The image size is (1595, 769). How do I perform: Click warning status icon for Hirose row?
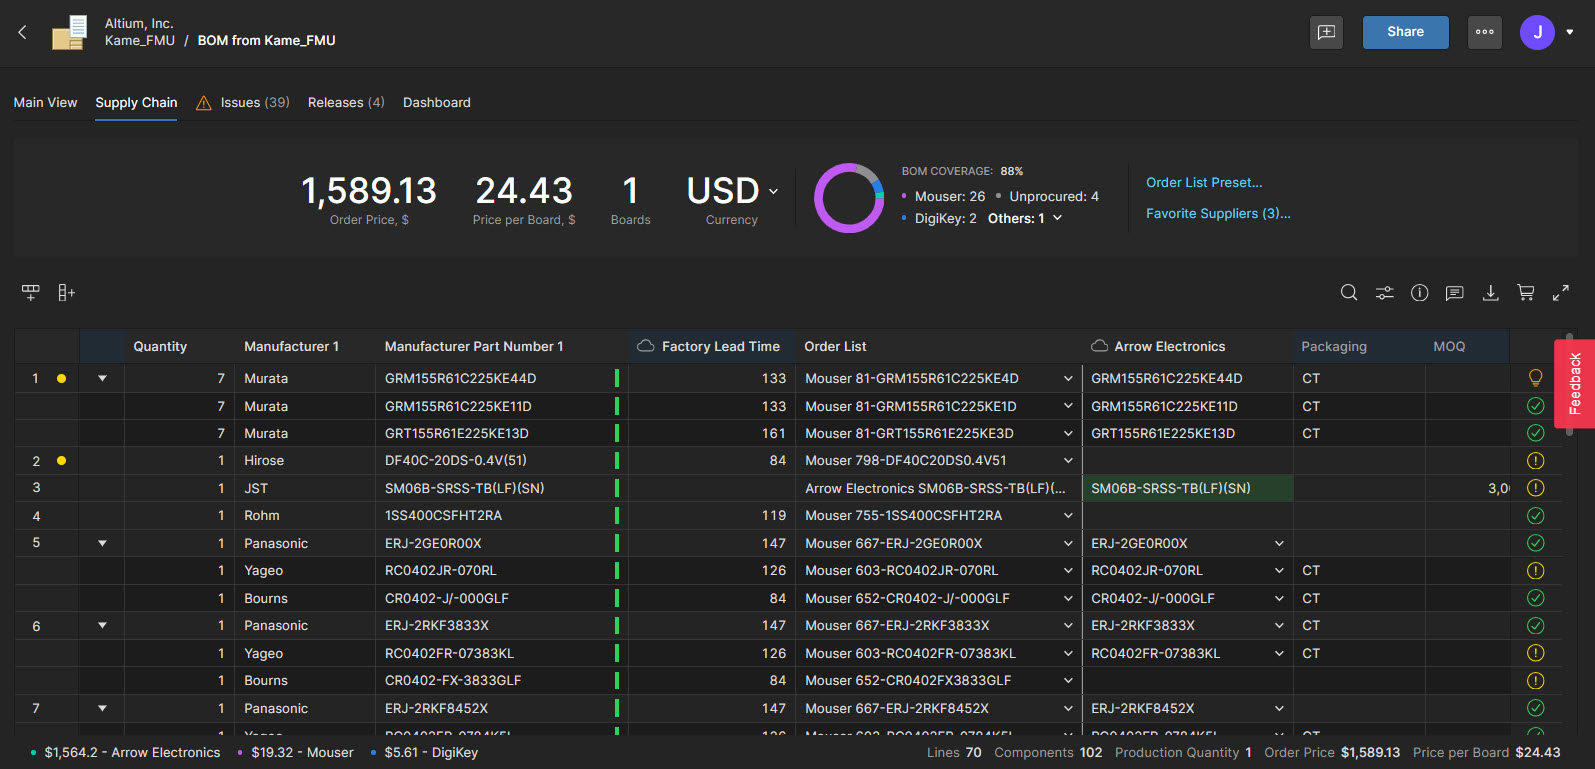click(1536, 461)
